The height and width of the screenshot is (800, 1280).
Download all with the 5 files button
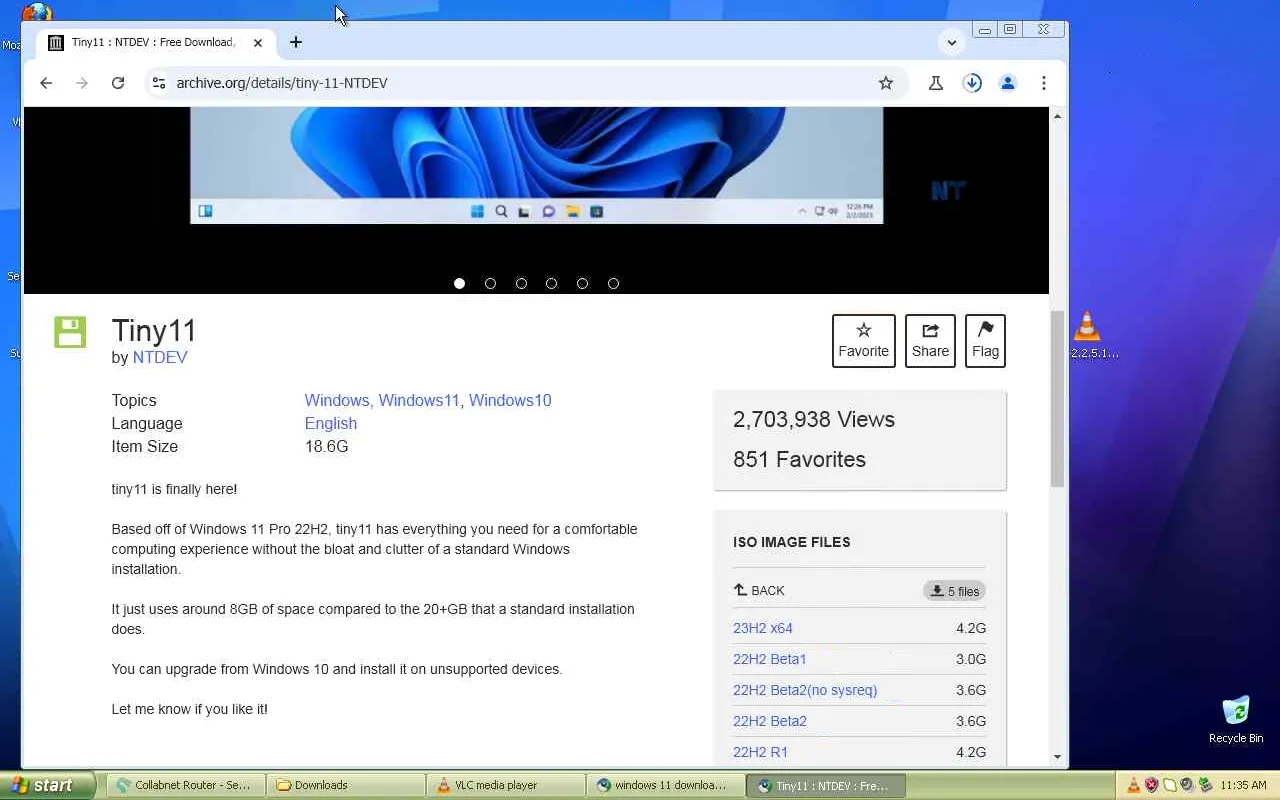click(x=954, y=591)
